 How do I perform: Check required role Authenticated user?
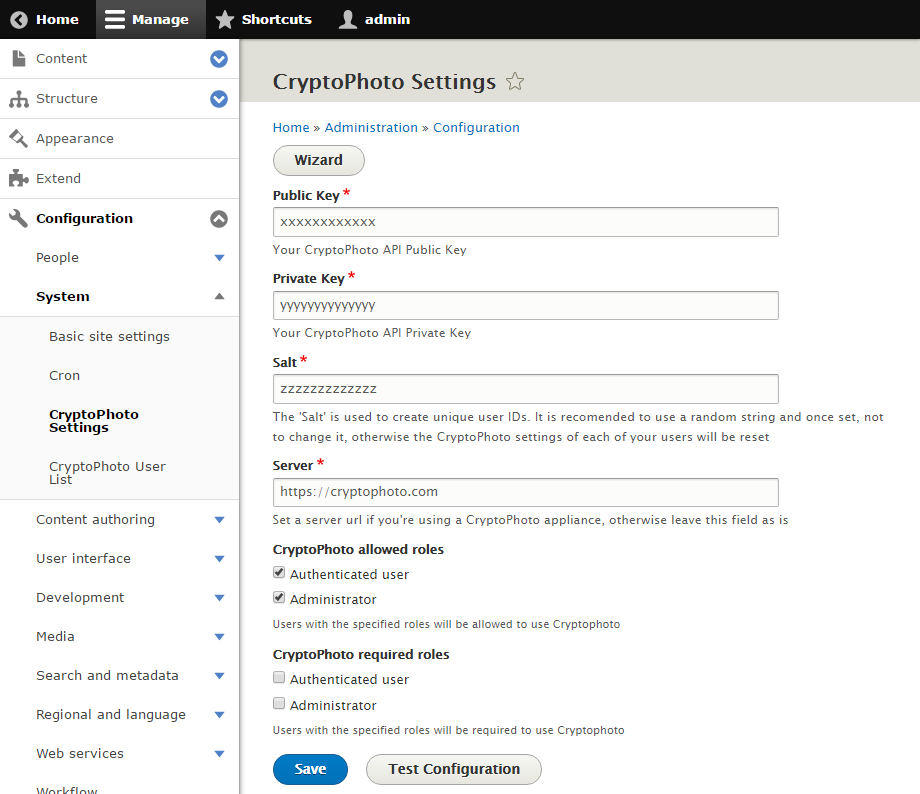click(x=279, y=678)
